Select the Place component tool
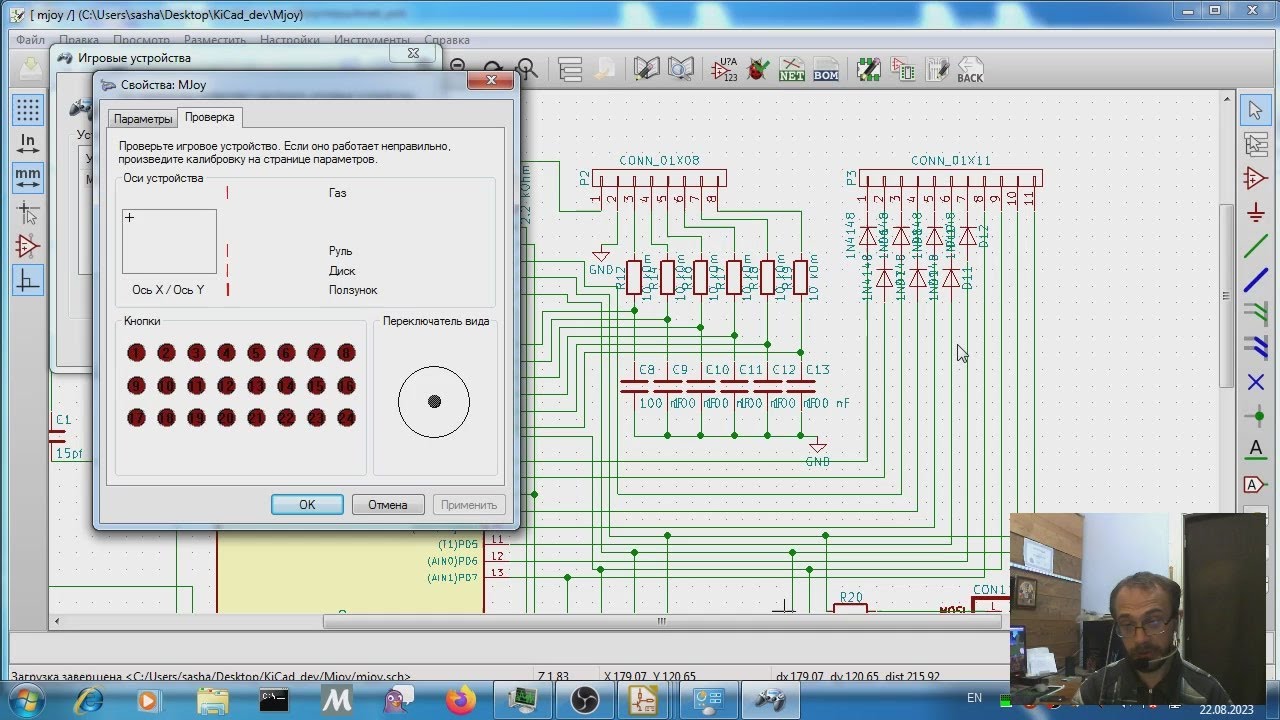 point(1256,179)
